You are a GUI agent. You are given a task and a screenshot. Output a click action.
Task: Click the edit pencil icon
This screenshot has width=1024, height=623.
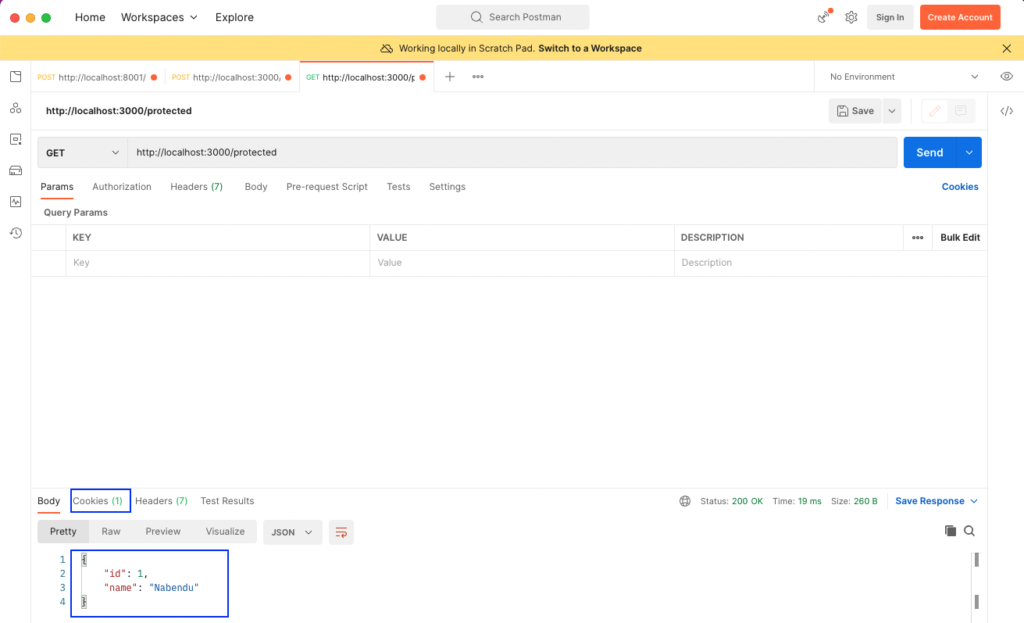click(935, 111)
